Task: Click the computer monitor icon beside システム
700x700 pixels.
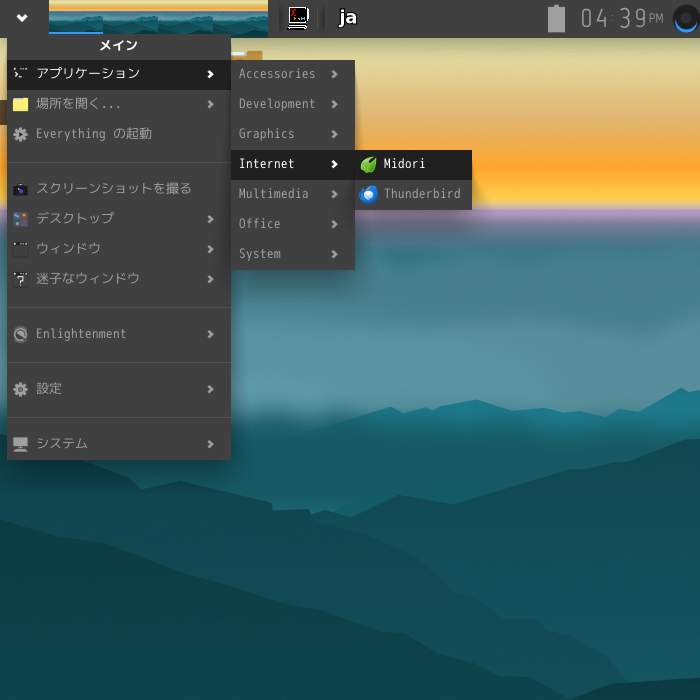Action: tap(21, 444)
